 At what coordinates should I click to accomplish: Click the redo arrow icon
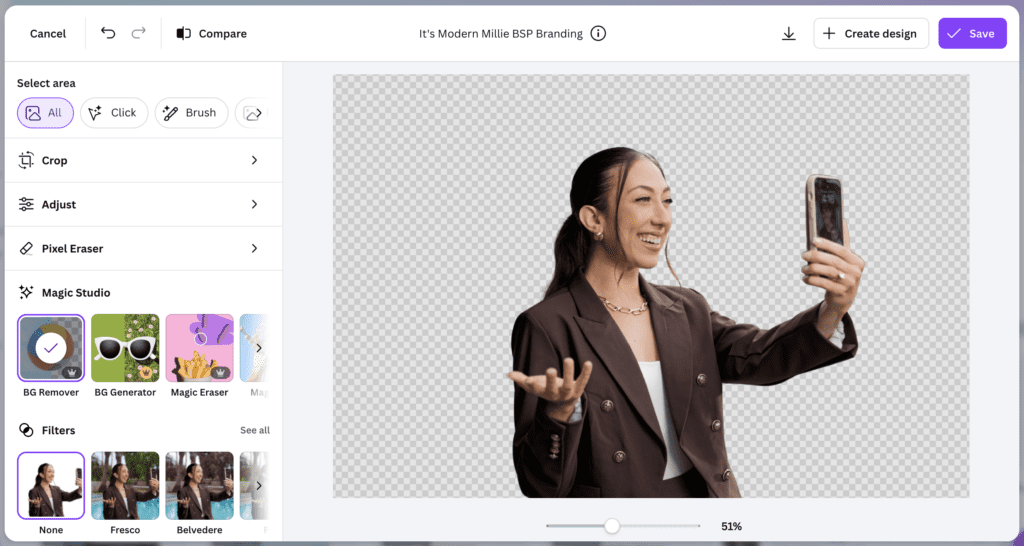pos(138,33)
